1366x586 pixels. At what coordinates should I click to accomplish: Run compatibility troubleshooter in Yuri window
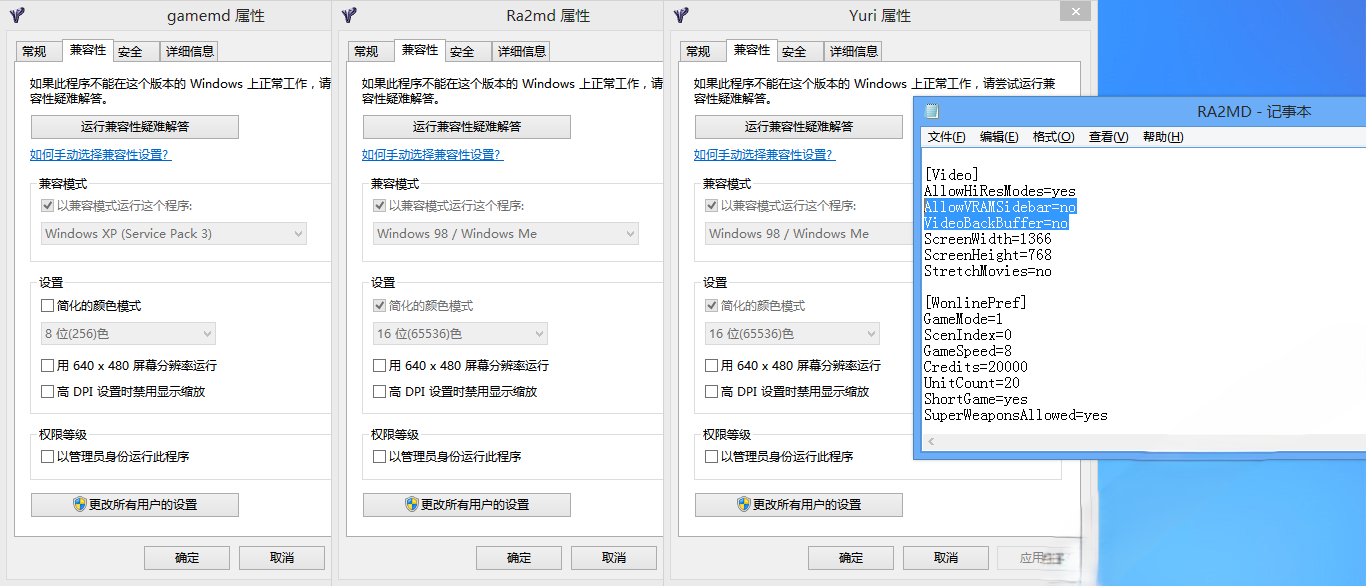pos(799,127)
